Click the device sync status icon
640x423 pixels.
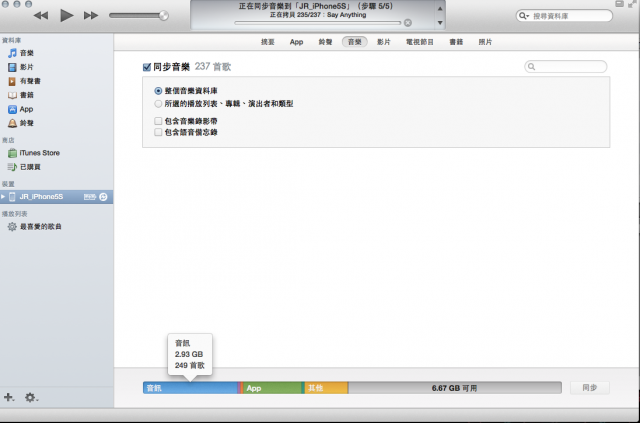point(103,197)
